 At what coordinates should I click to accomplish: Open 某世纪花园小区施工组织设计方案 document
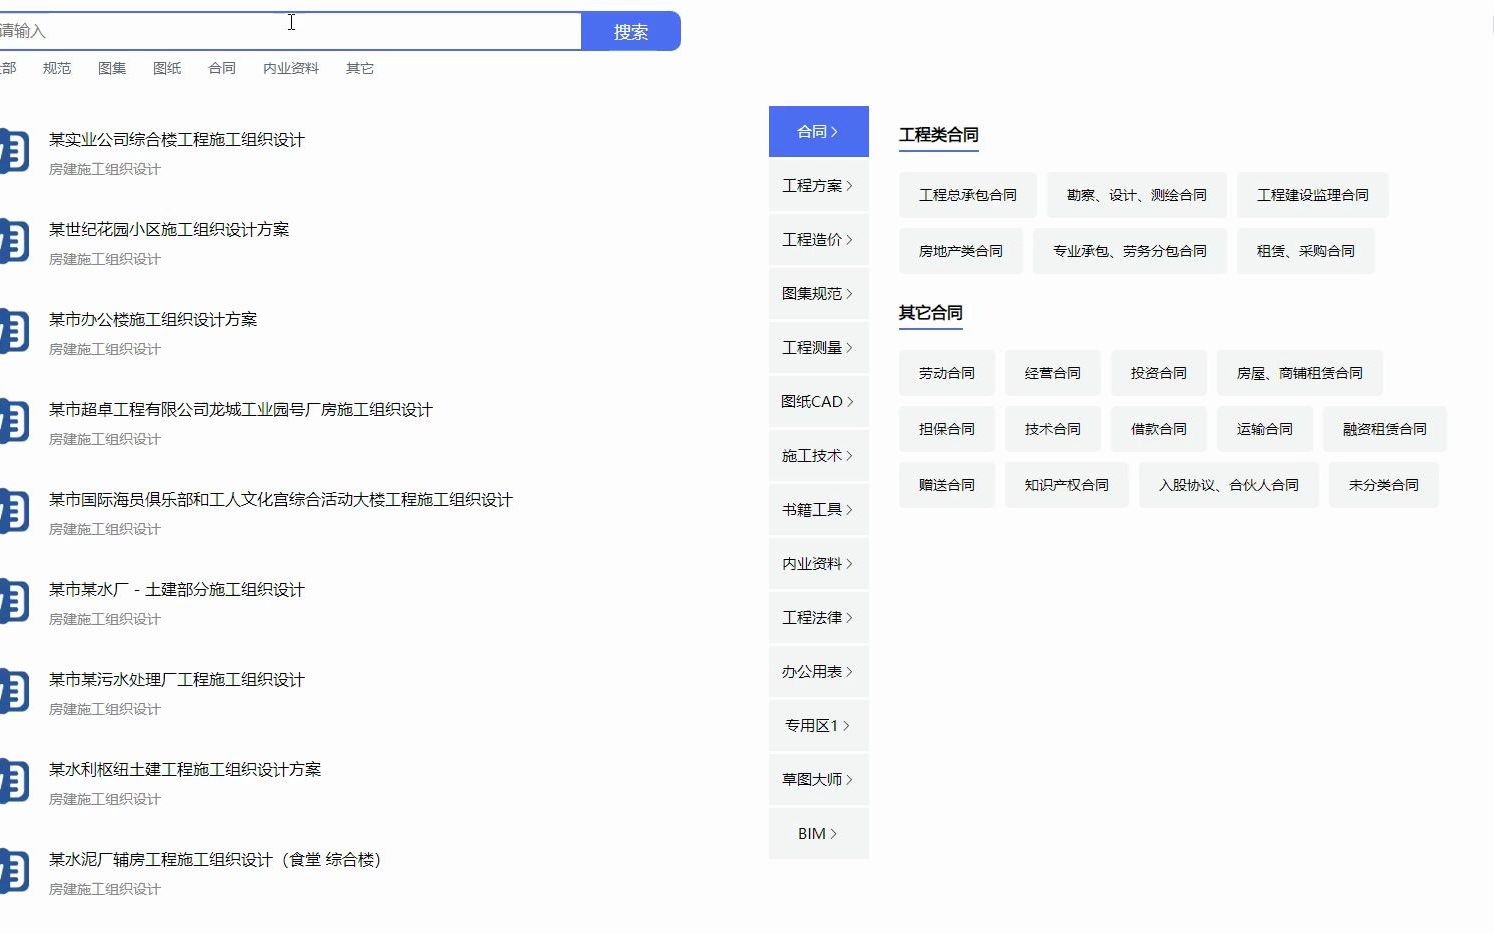pyautogui.click(x=169, y=230)
